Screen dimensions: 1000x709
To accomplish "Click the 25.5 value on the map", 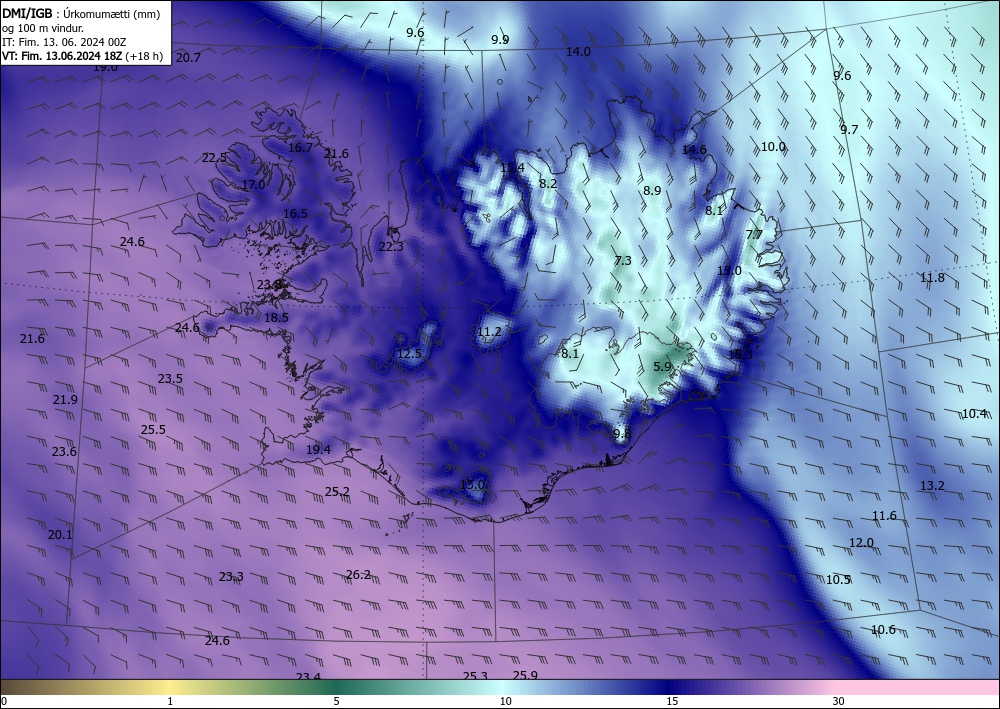I will 153,430.
